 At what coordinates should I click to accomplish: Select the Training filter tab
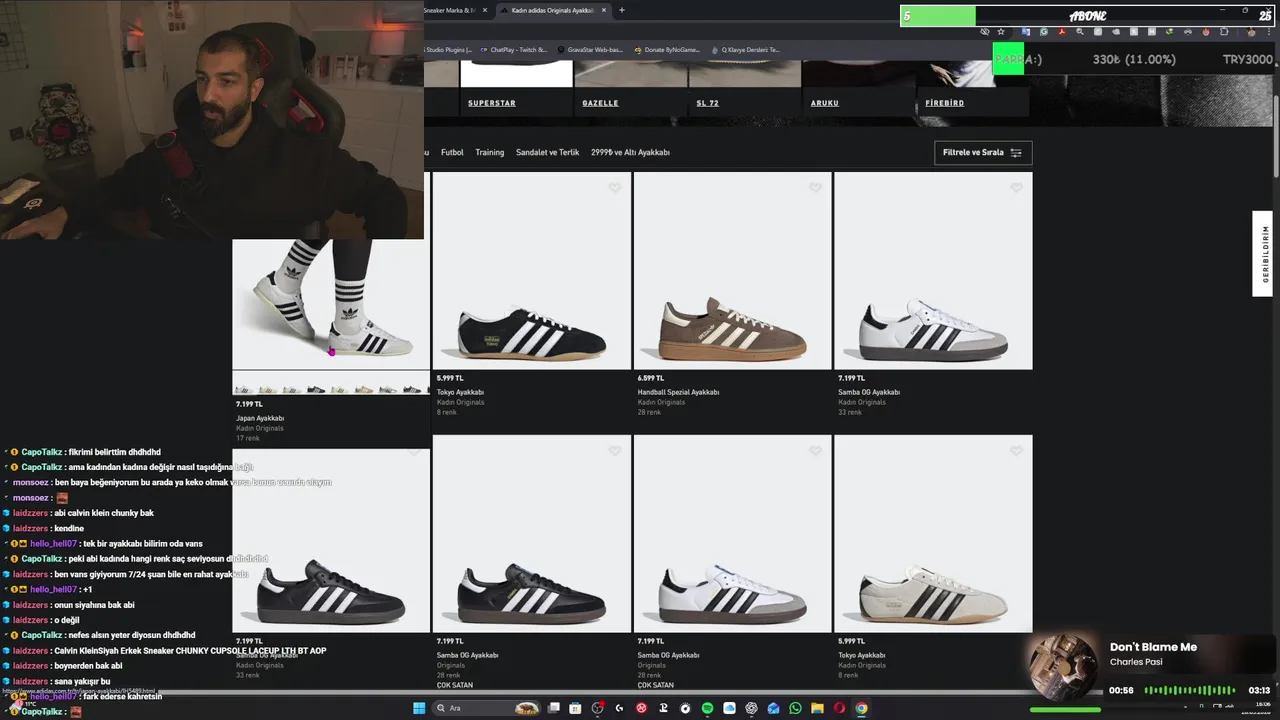click(489, 152)
